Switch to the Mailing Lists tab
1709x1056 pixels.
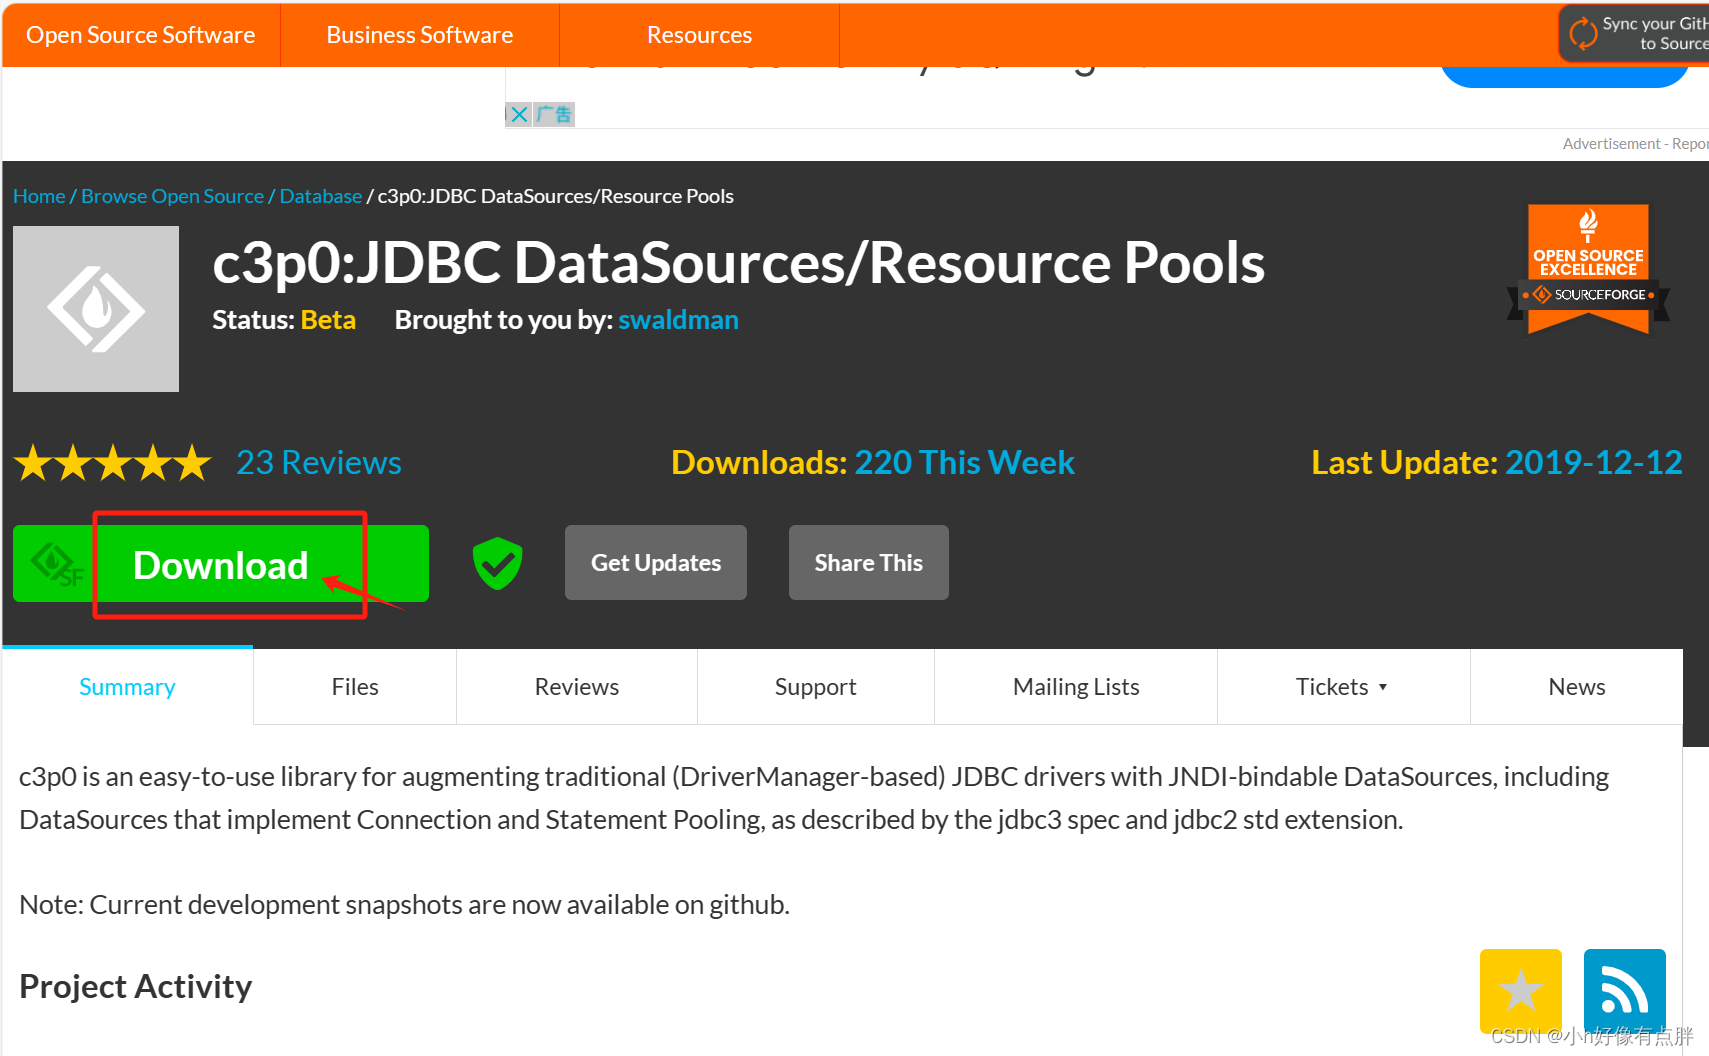pyautogui.click(x=1076, y=687)
